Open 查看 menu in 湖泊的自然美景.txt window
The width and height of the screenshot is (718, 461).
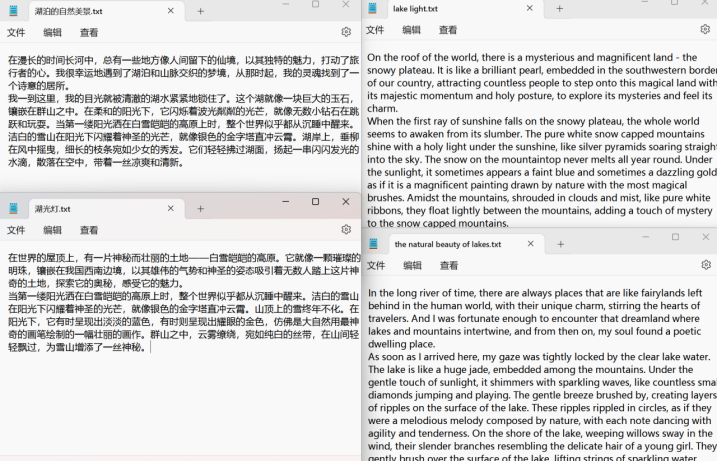tap(89, 33)
